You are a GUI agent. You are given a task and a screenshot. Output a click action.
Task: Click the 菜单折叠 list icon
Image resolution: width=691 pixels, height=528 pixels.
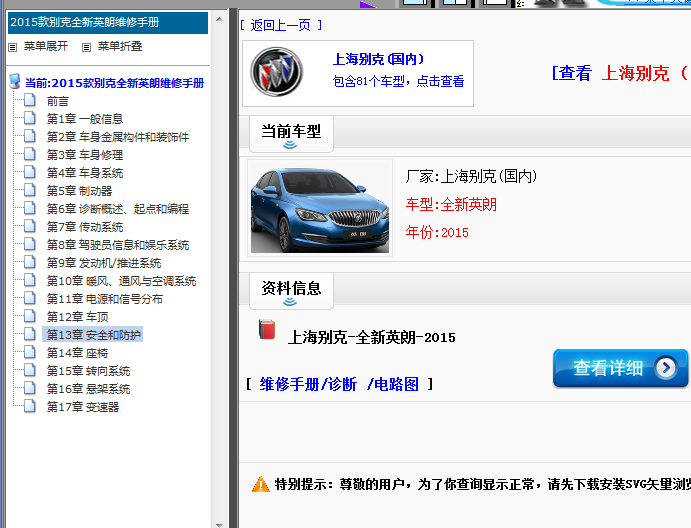[x=86, y=47]
